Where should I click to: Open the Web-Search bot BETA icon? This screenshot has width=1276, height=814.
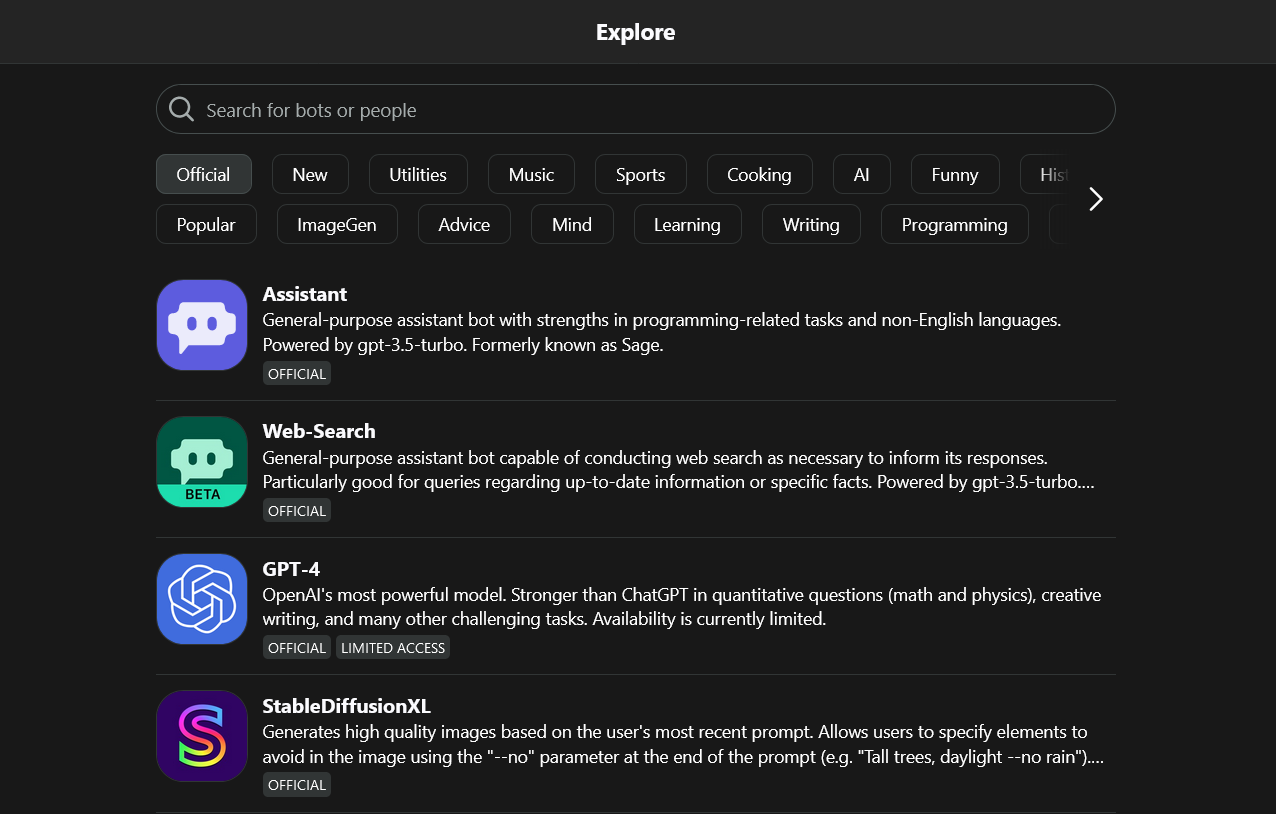pos(202,462)
